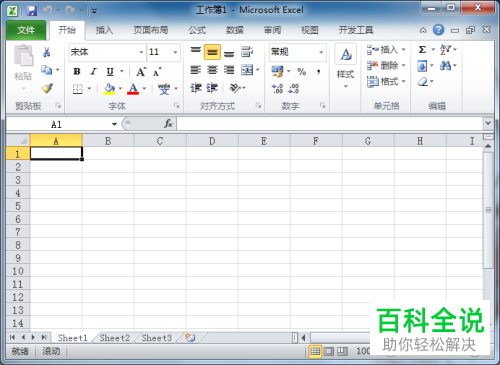Click the Copy icon in clipboard group
This screenshot has width=500, height=365.
point(47,70)
